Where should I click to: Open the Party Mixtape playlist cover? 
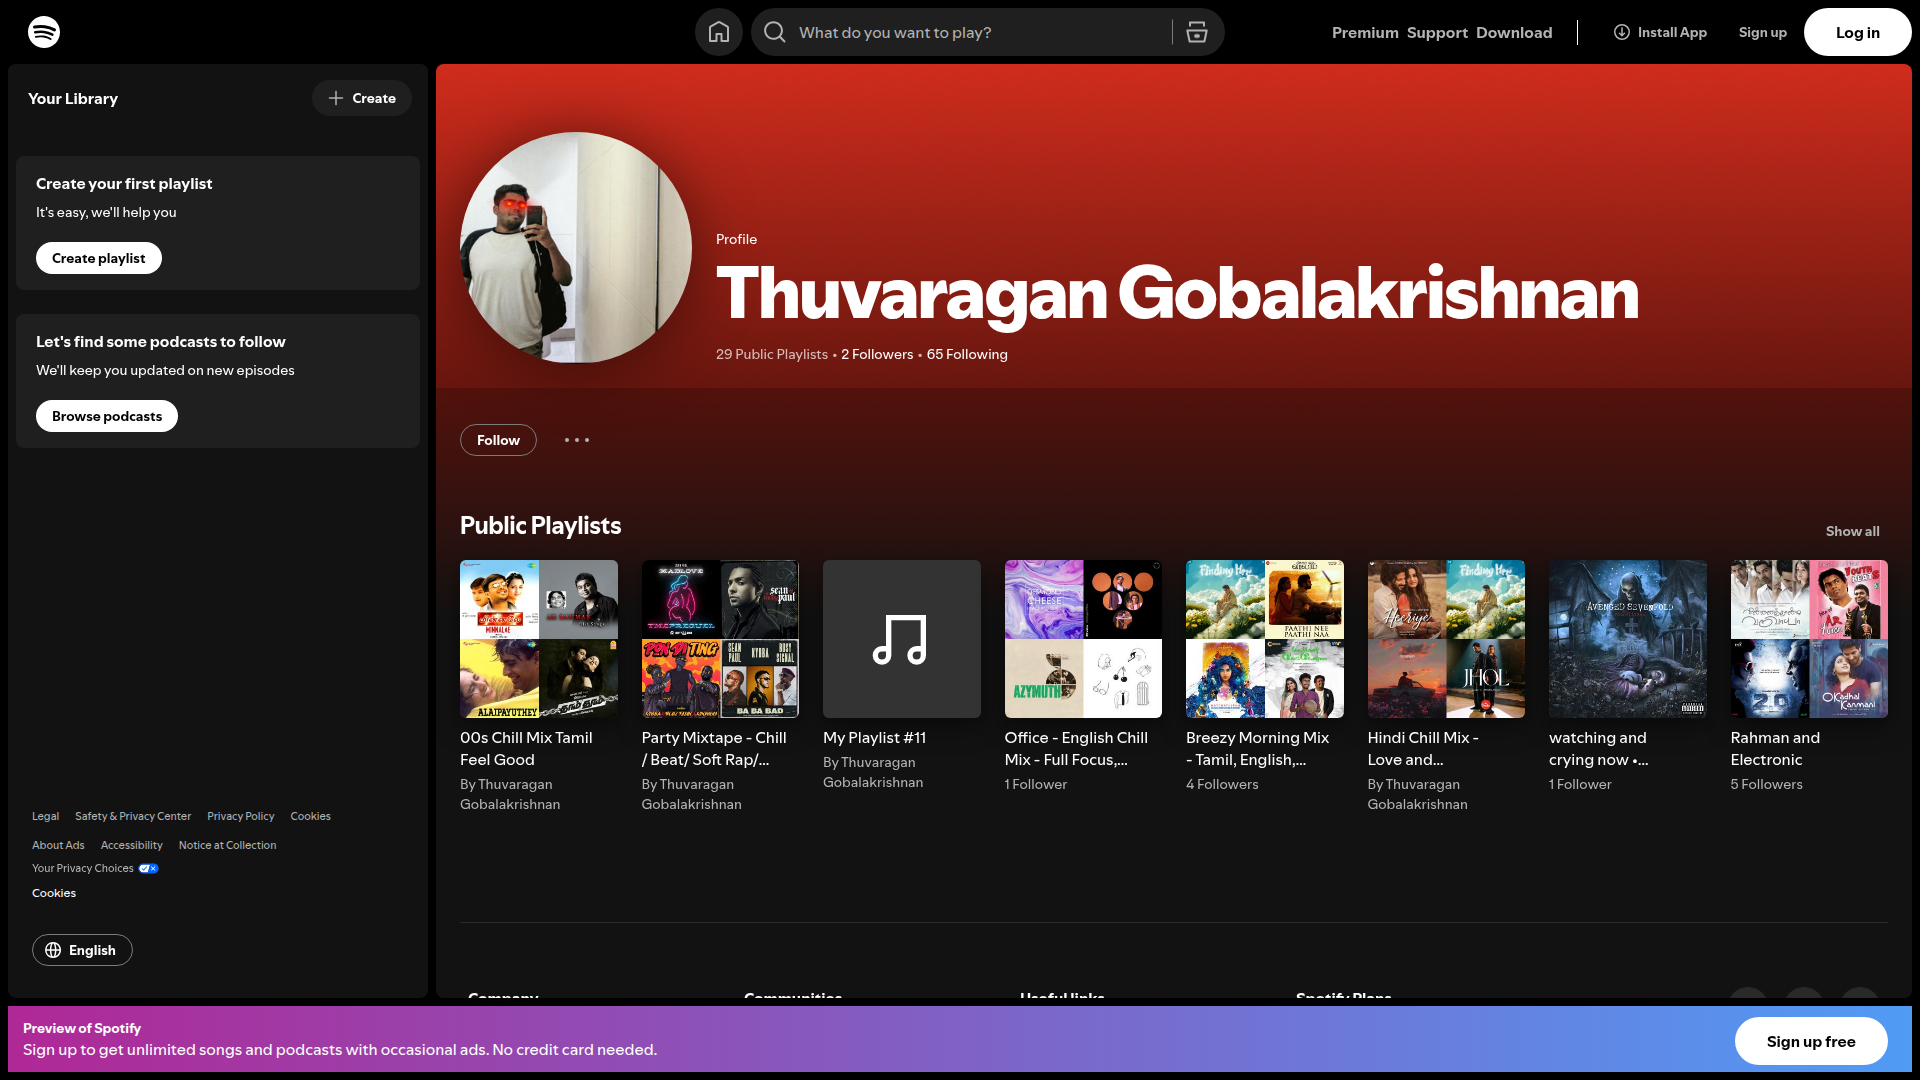[720, 639]
